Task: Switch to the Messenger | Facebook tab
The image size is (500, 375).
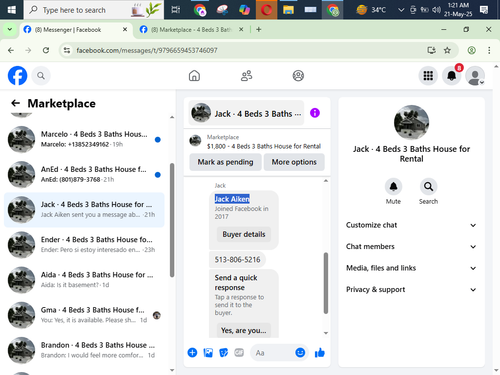Action: [76, 30]
